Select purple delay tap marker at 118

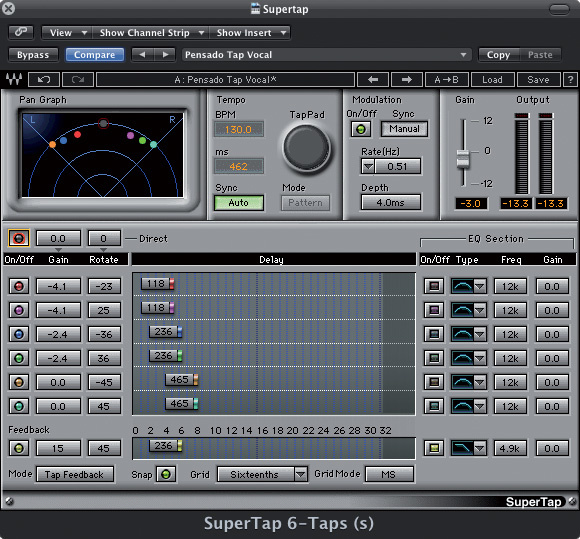click(x=158, y=307)
